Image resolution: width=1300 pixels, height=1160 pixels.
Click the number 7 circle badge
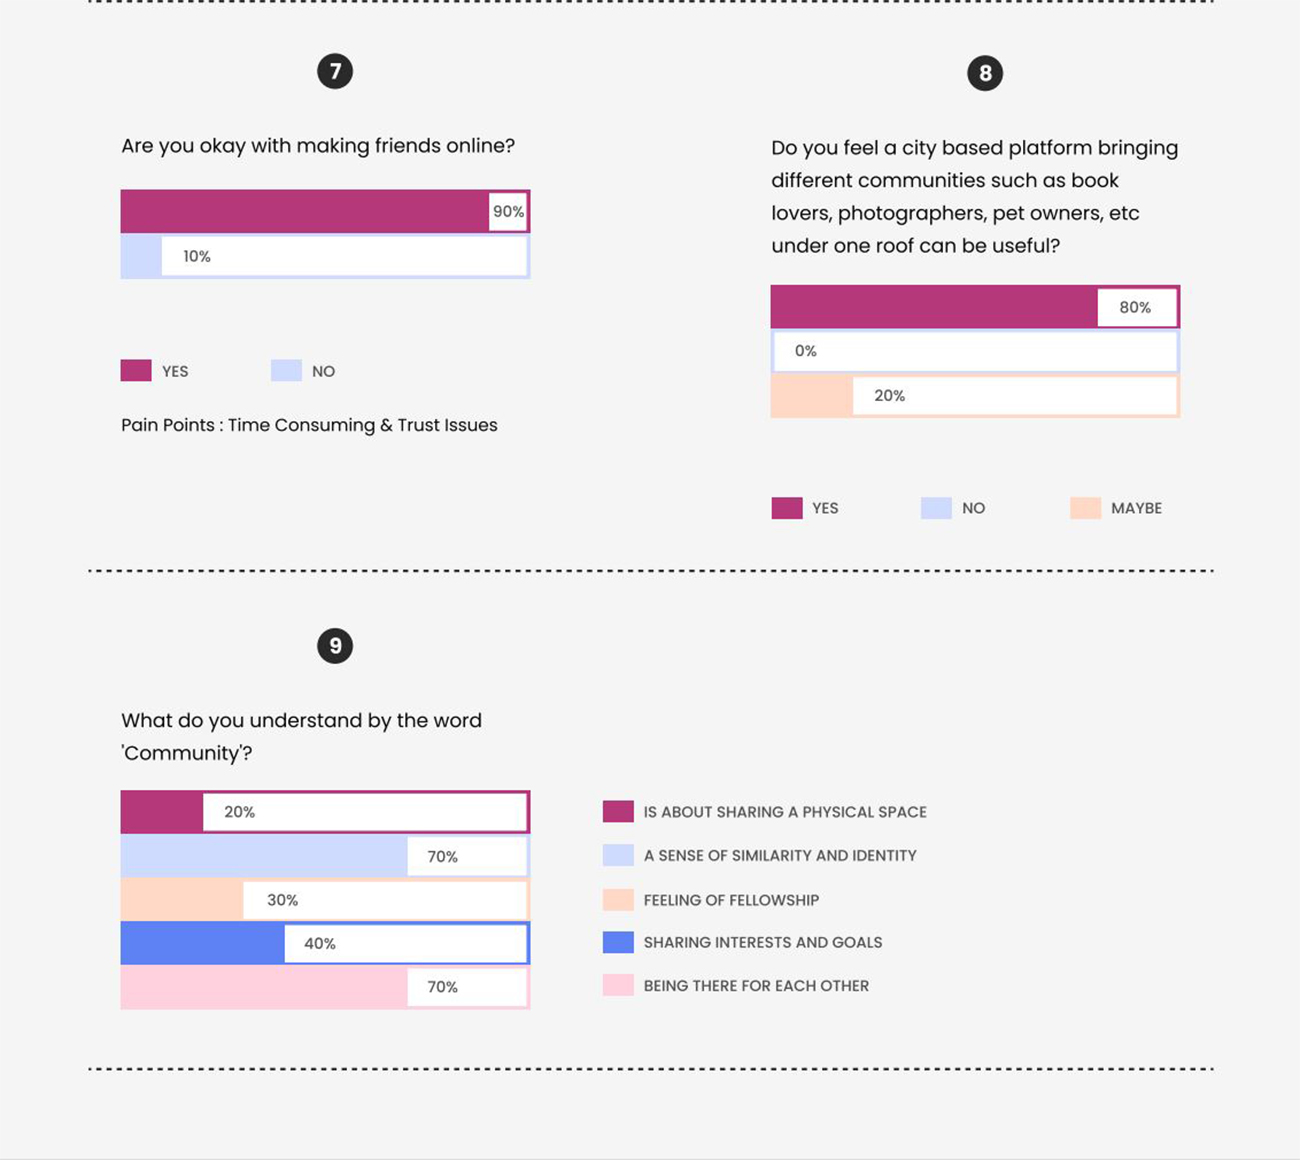(x=335, y=71)
